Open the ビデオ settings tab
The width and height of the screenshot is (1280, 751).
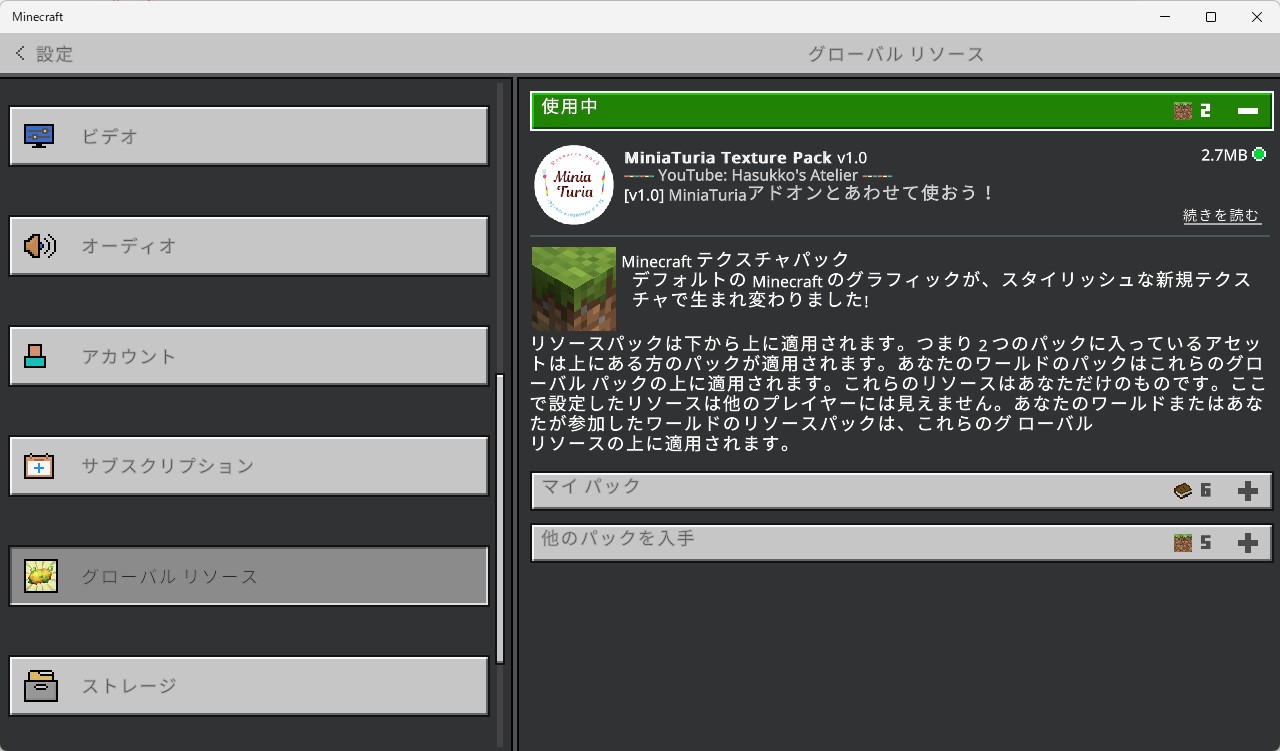249,136
